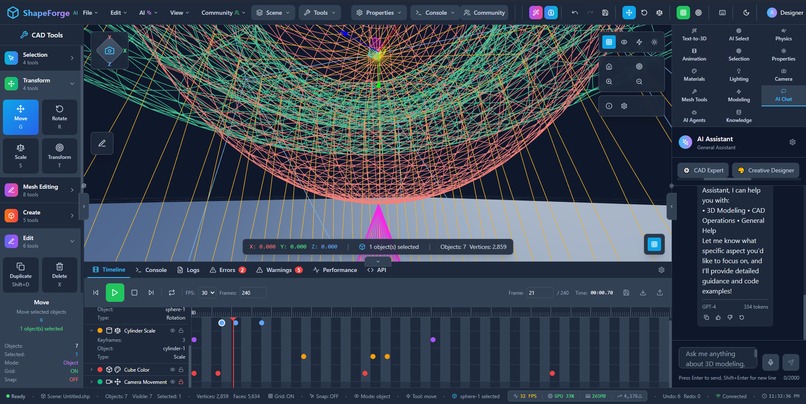Click the undo arrow in top toolbar
Image resolution: width=806 pixels, height=404 pixels.
575,13
